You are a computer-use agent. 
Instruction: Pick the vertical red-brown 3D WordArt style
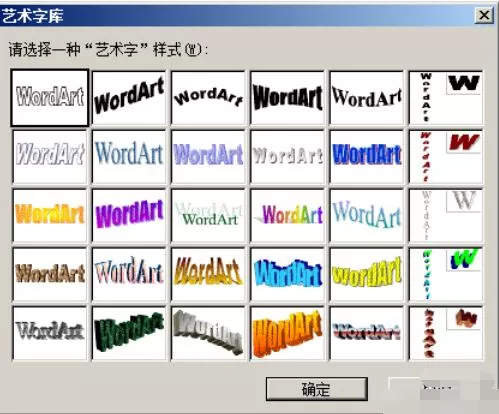click(x=446, y=333)
